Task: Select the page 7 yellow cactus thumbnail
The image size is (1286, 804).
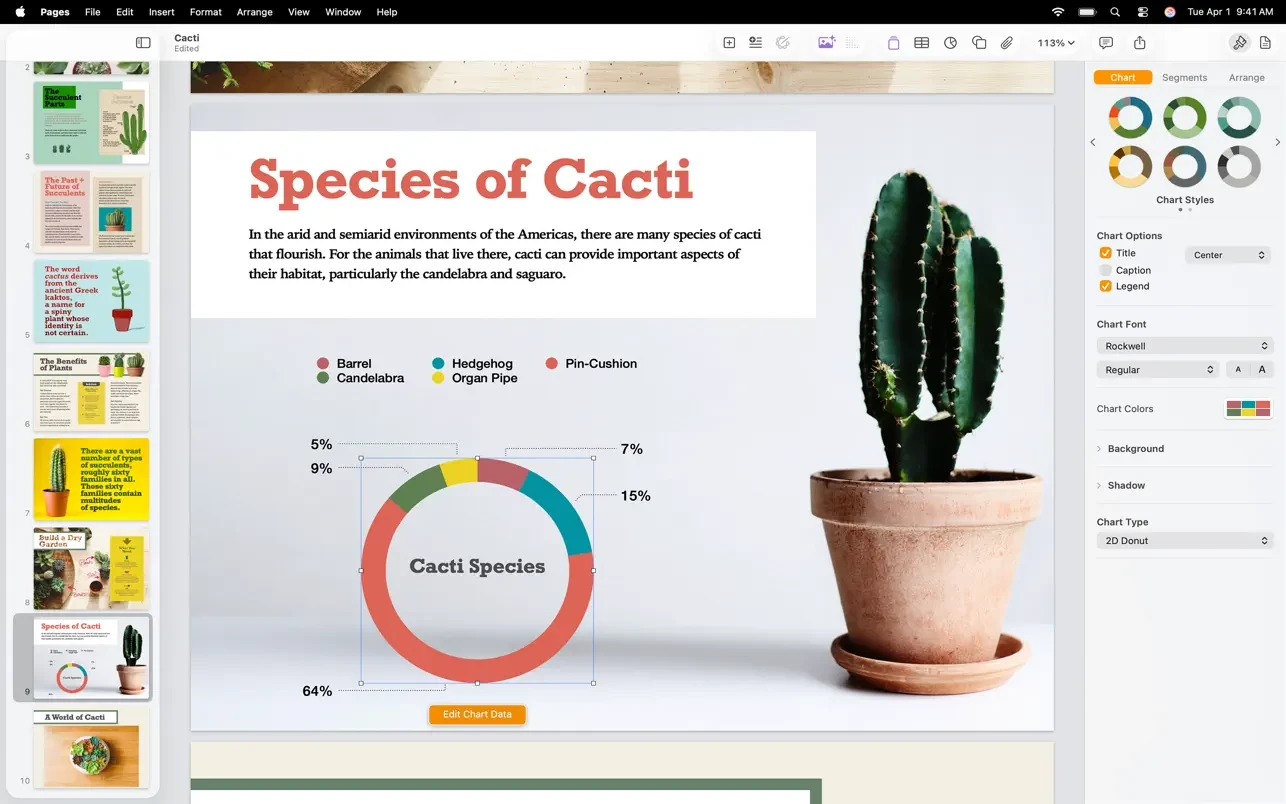Action: coord(91,479)
